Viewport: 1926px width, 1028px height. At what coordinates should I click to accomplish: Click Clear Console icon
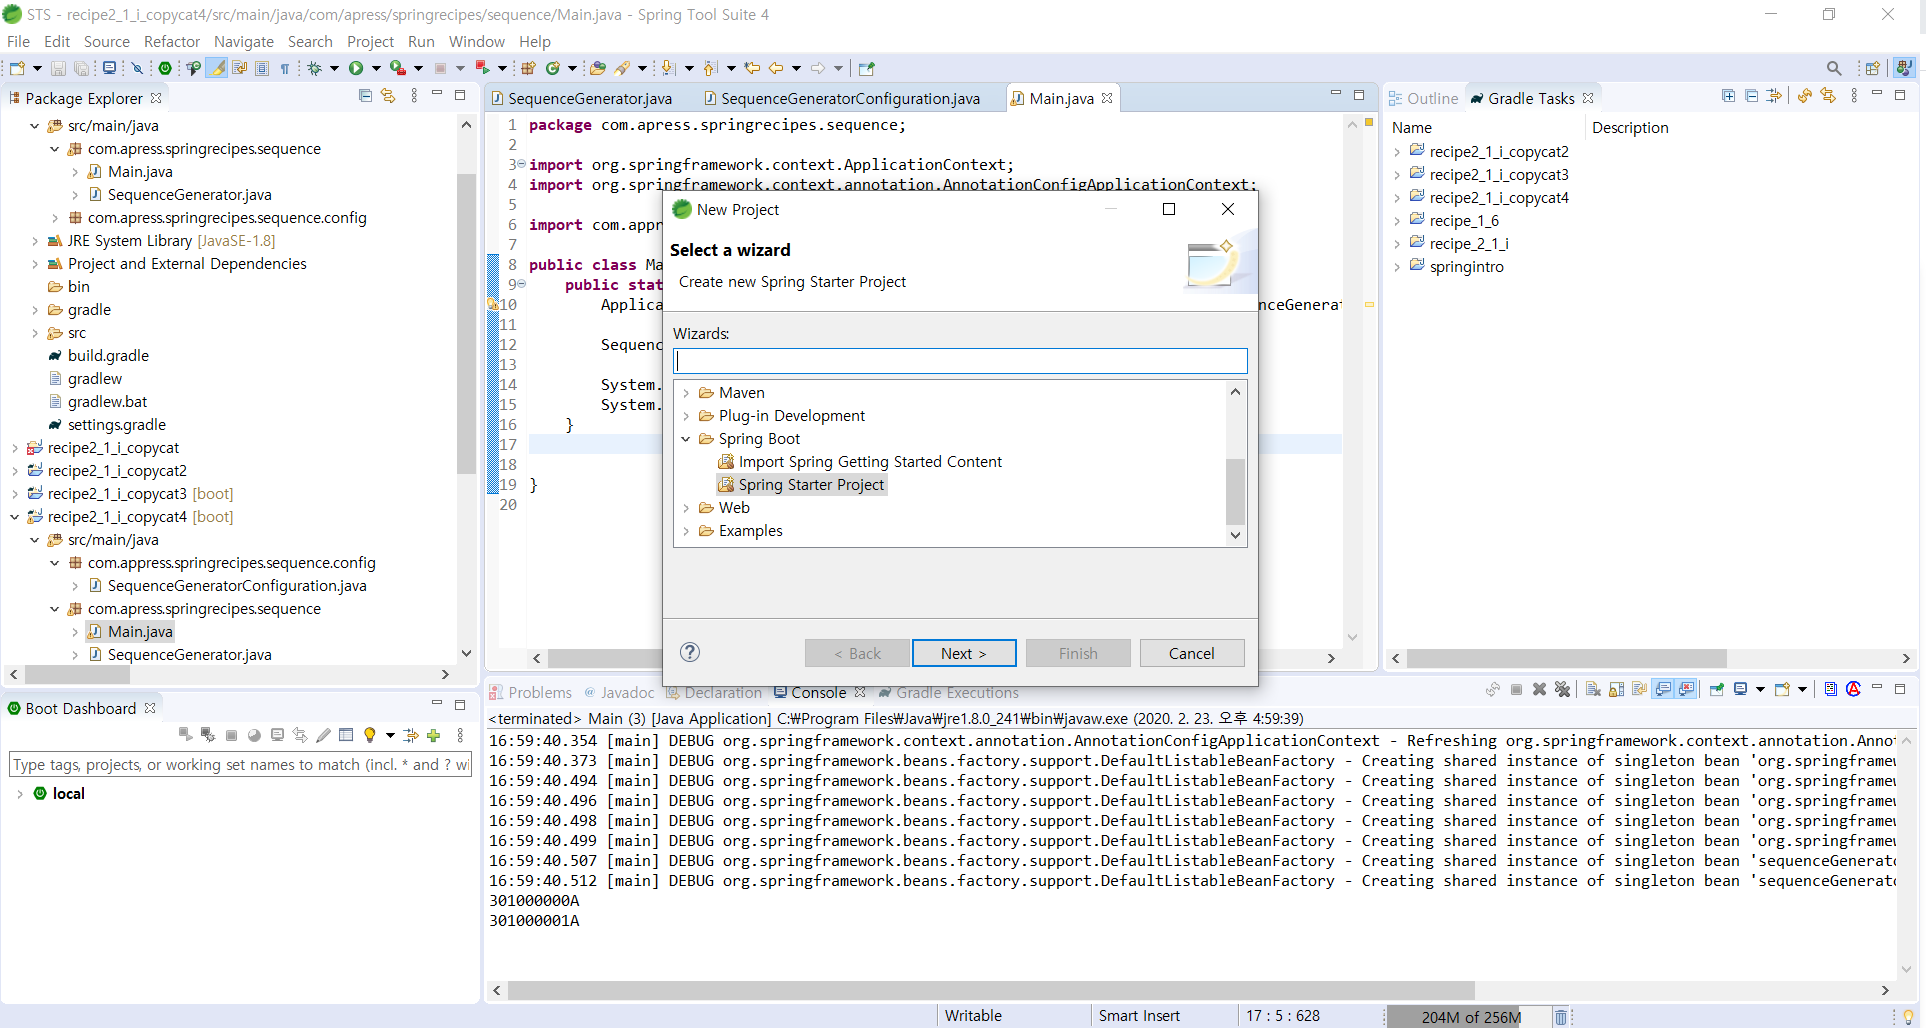coord(1593,689)
